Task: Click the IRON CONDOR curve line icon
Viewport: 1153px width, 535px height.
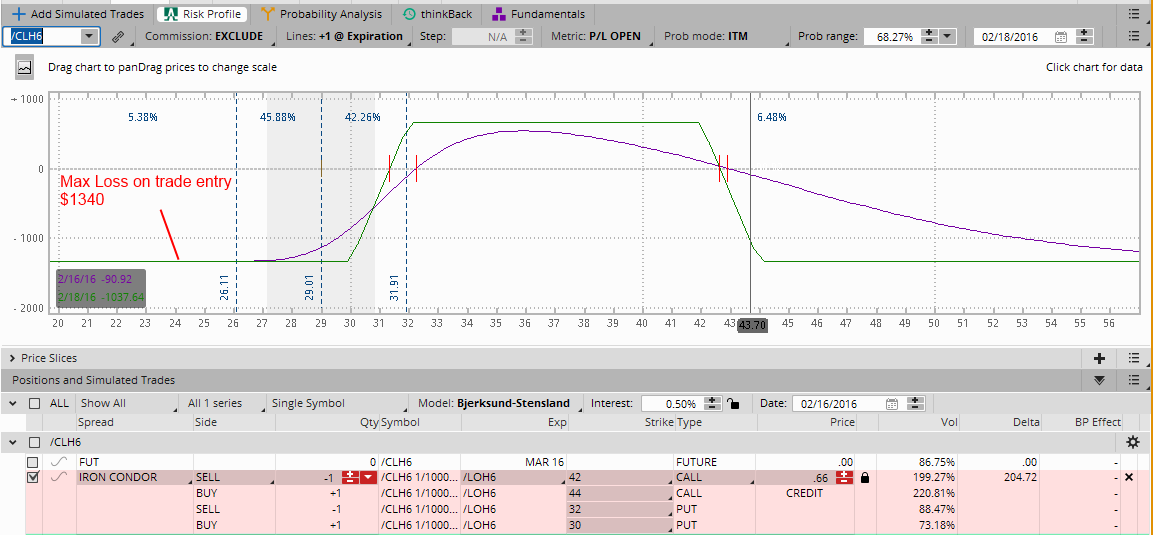Action: click(59, 478)
